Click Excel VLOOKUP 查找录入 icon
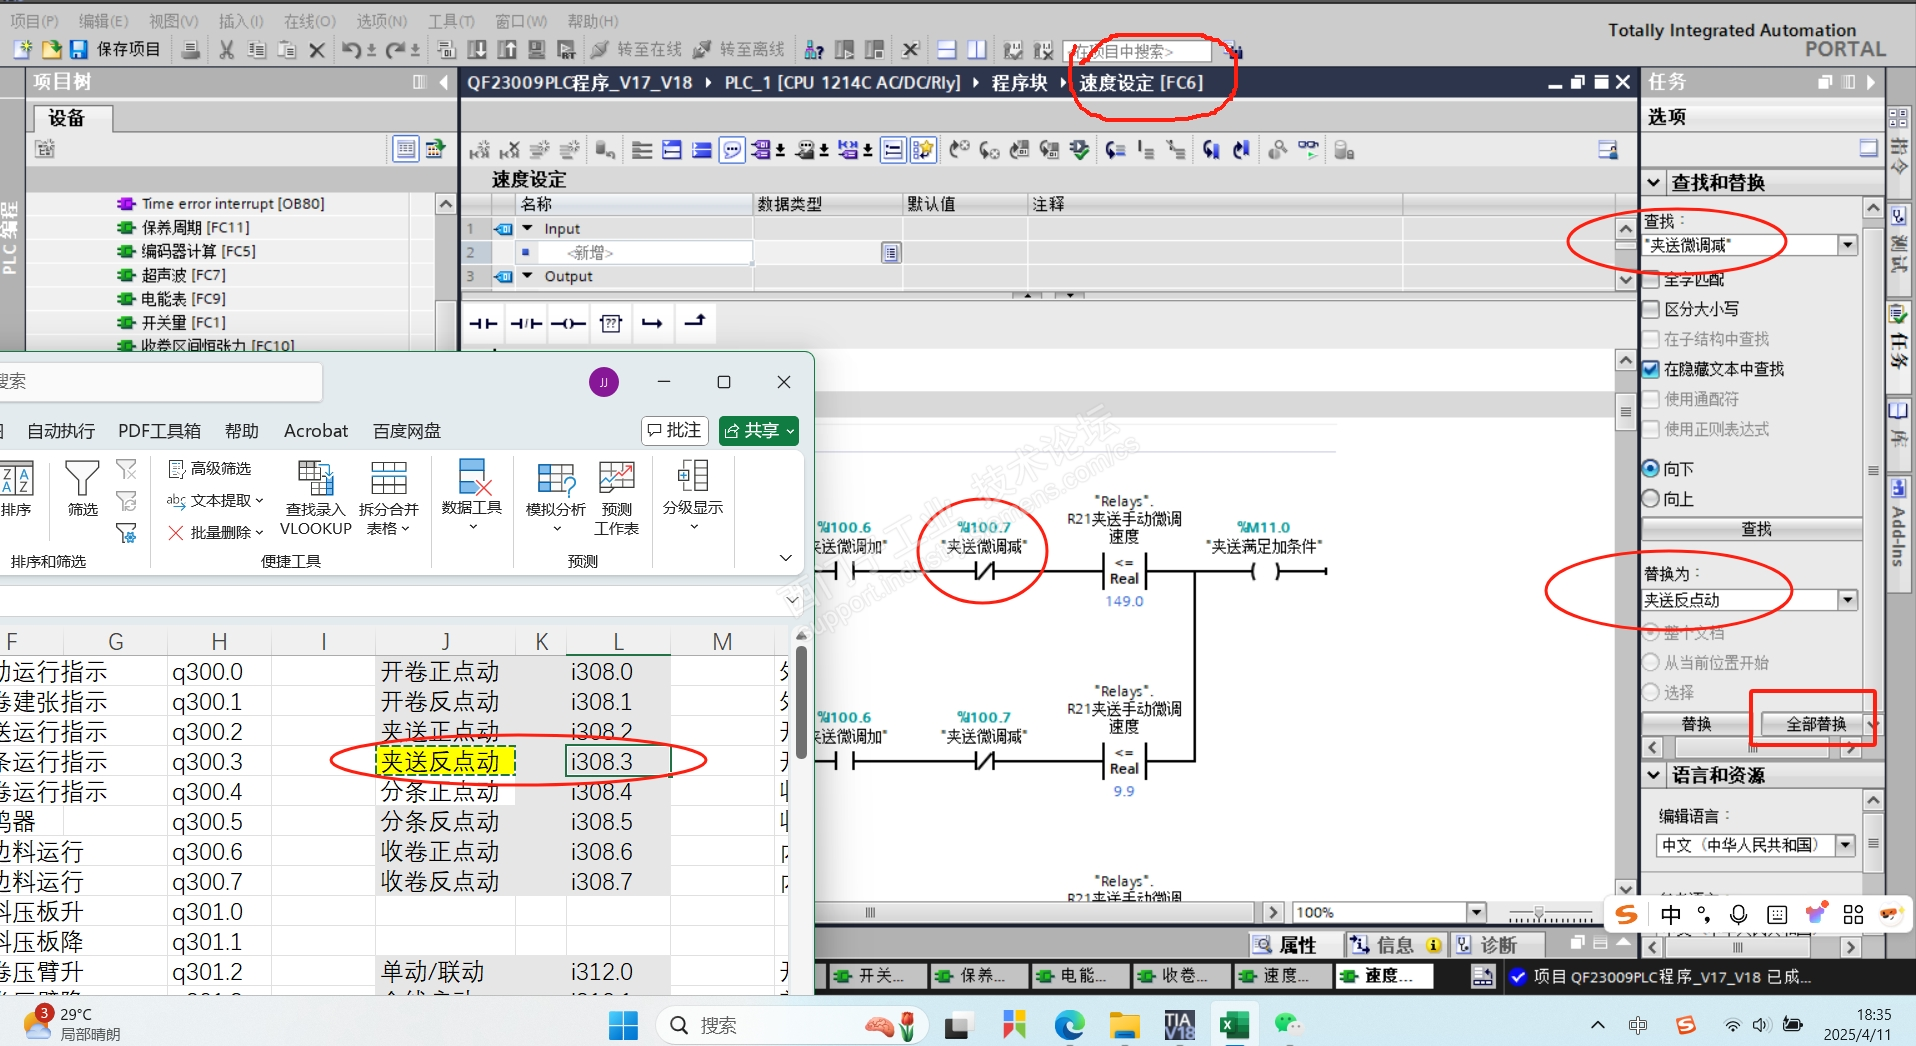 click(316, 498)
